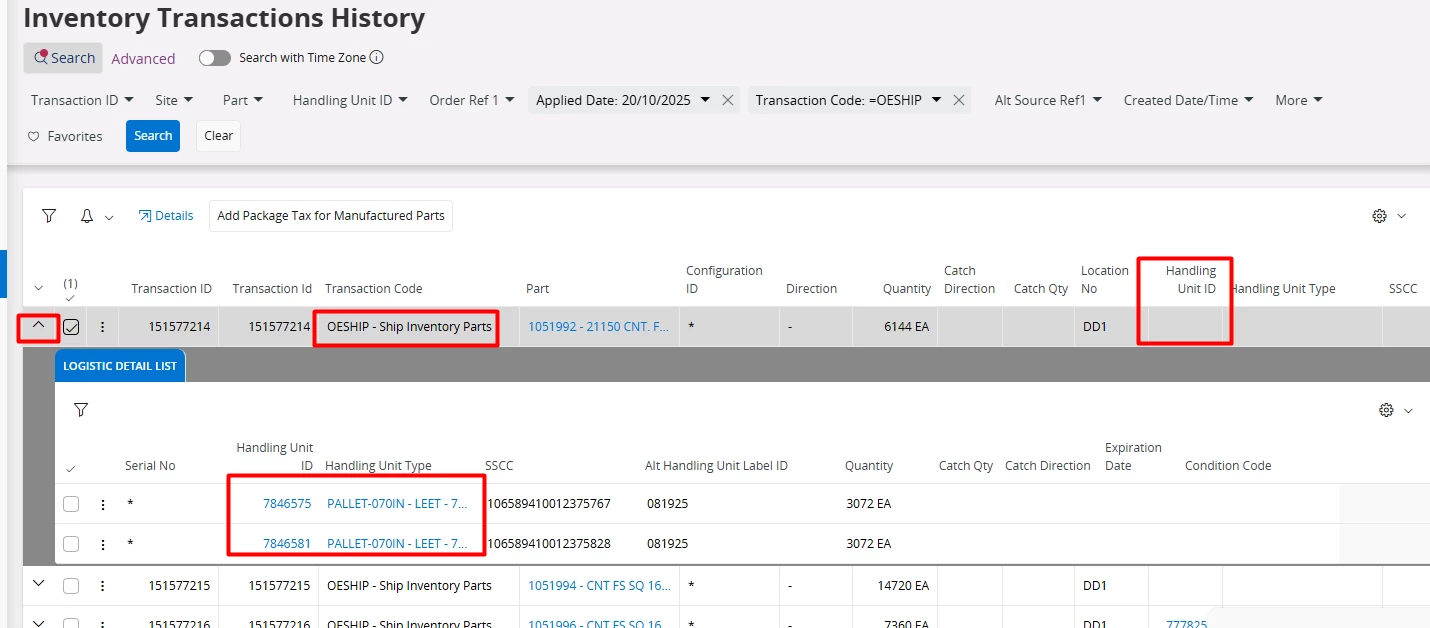Viewport: 1430px width, 628px height.
Task: Click the Location No column header
Action: click(x=1105, y=280)
